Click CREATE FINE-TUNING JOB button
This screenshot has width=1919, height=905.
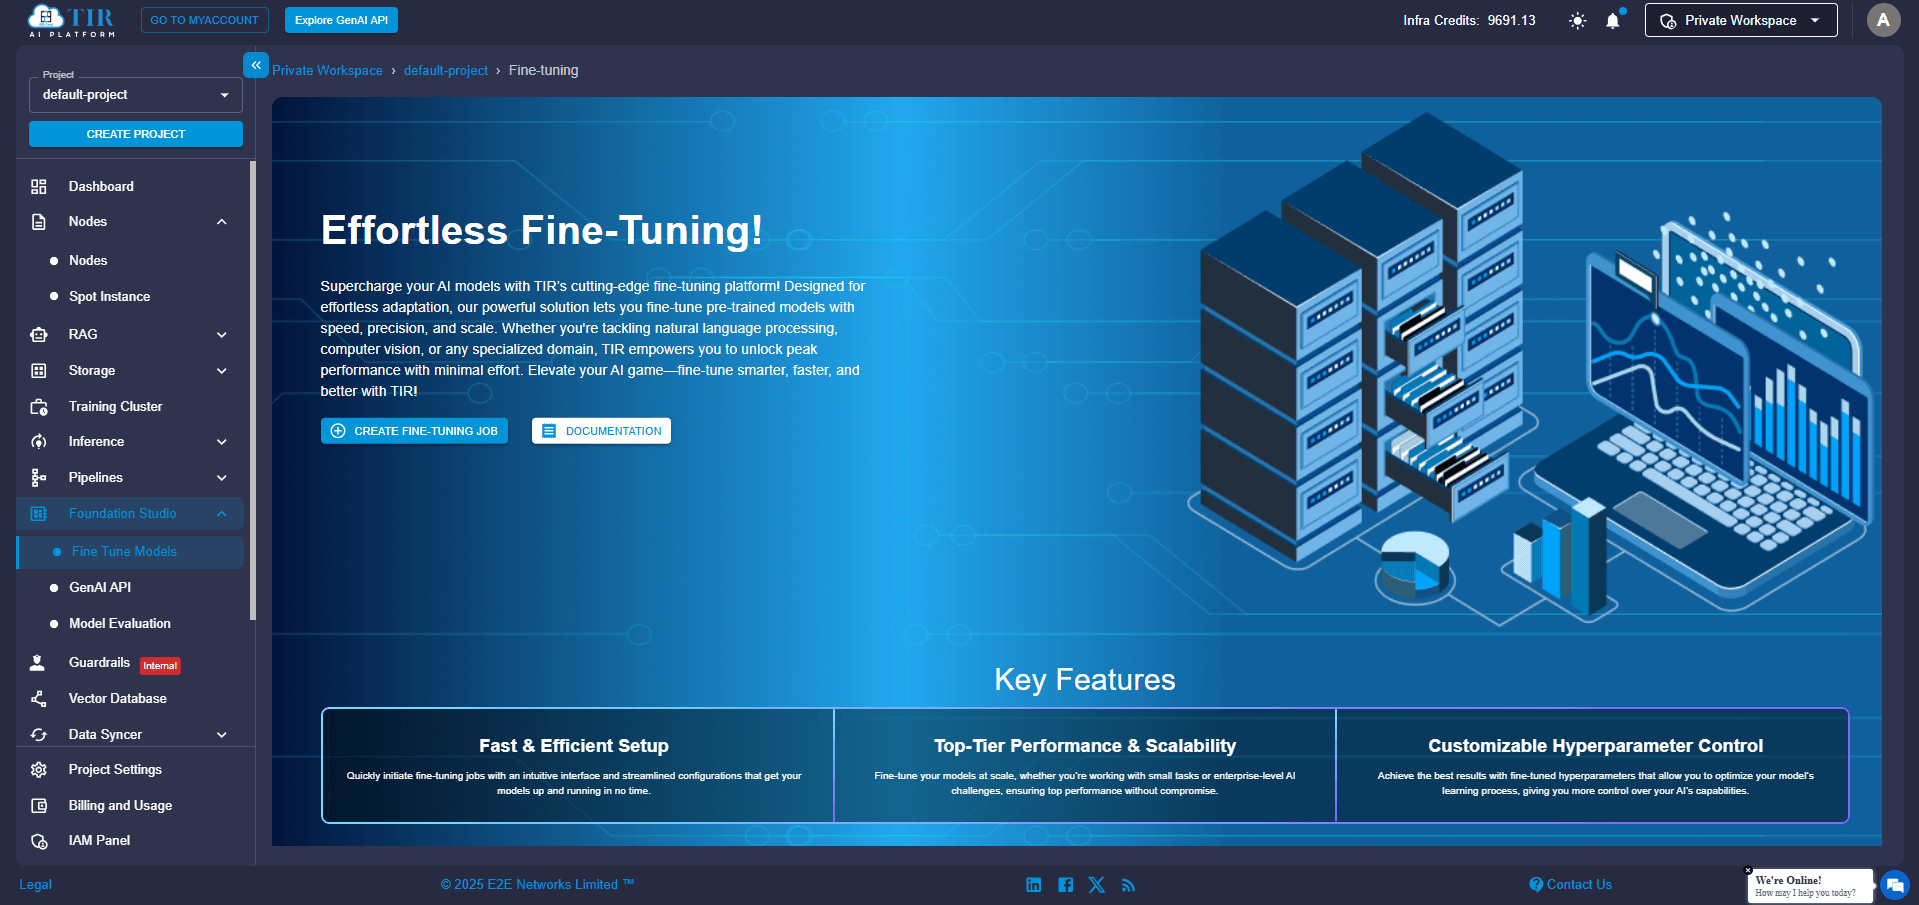pyautogui.click(x=414, y=431)
